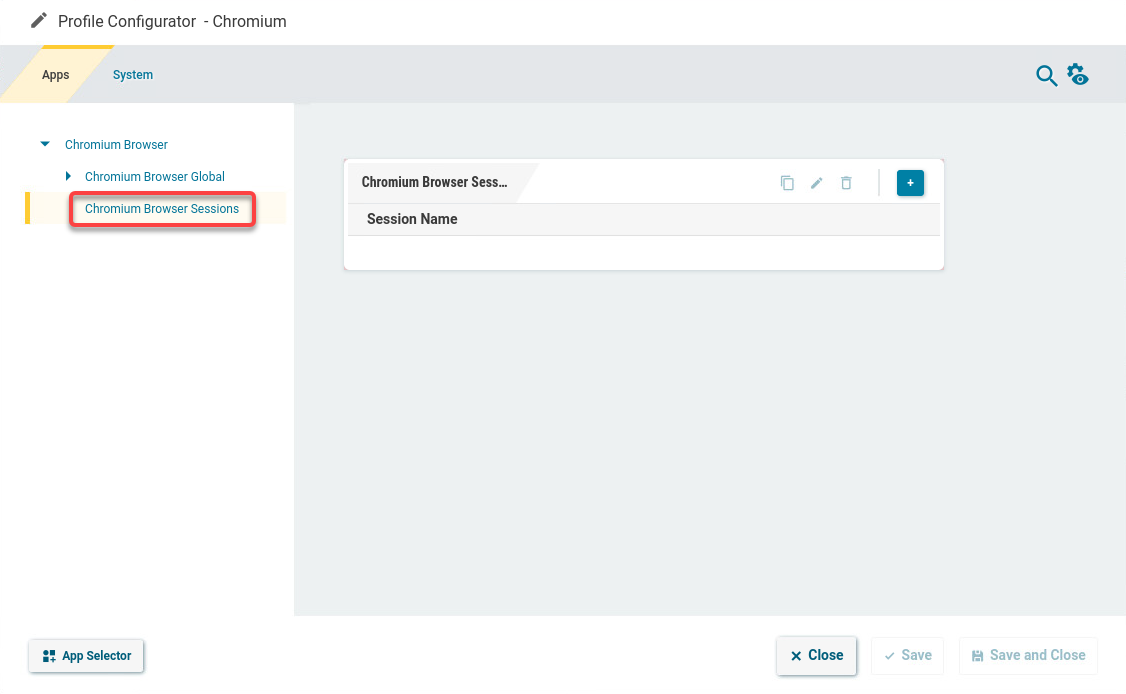Click the pencil edit session icon
1126x694 pixels.
[816, 183]
